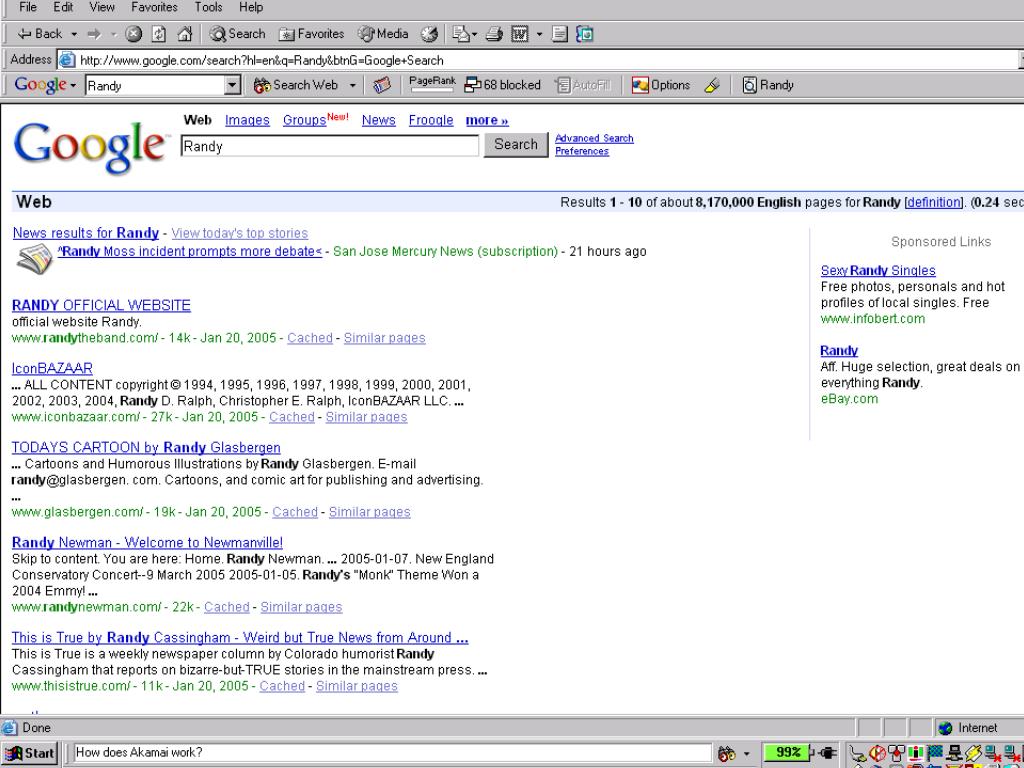Viewport: 1024px width, 768px height.
Task: Open the File menu
Action: coord(28,7)
